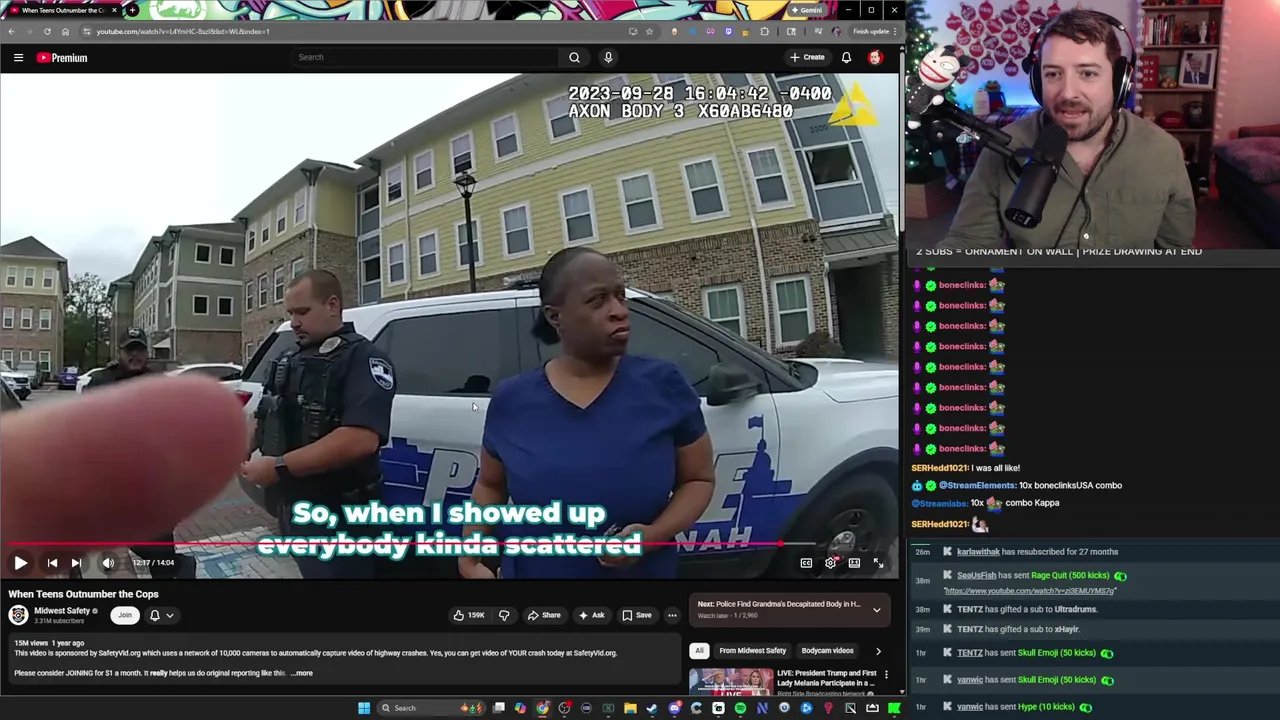Click the browser address bar URL
Image resolution: width=1280 pixels, height=720 pixels.
click(x=183, y=31)
